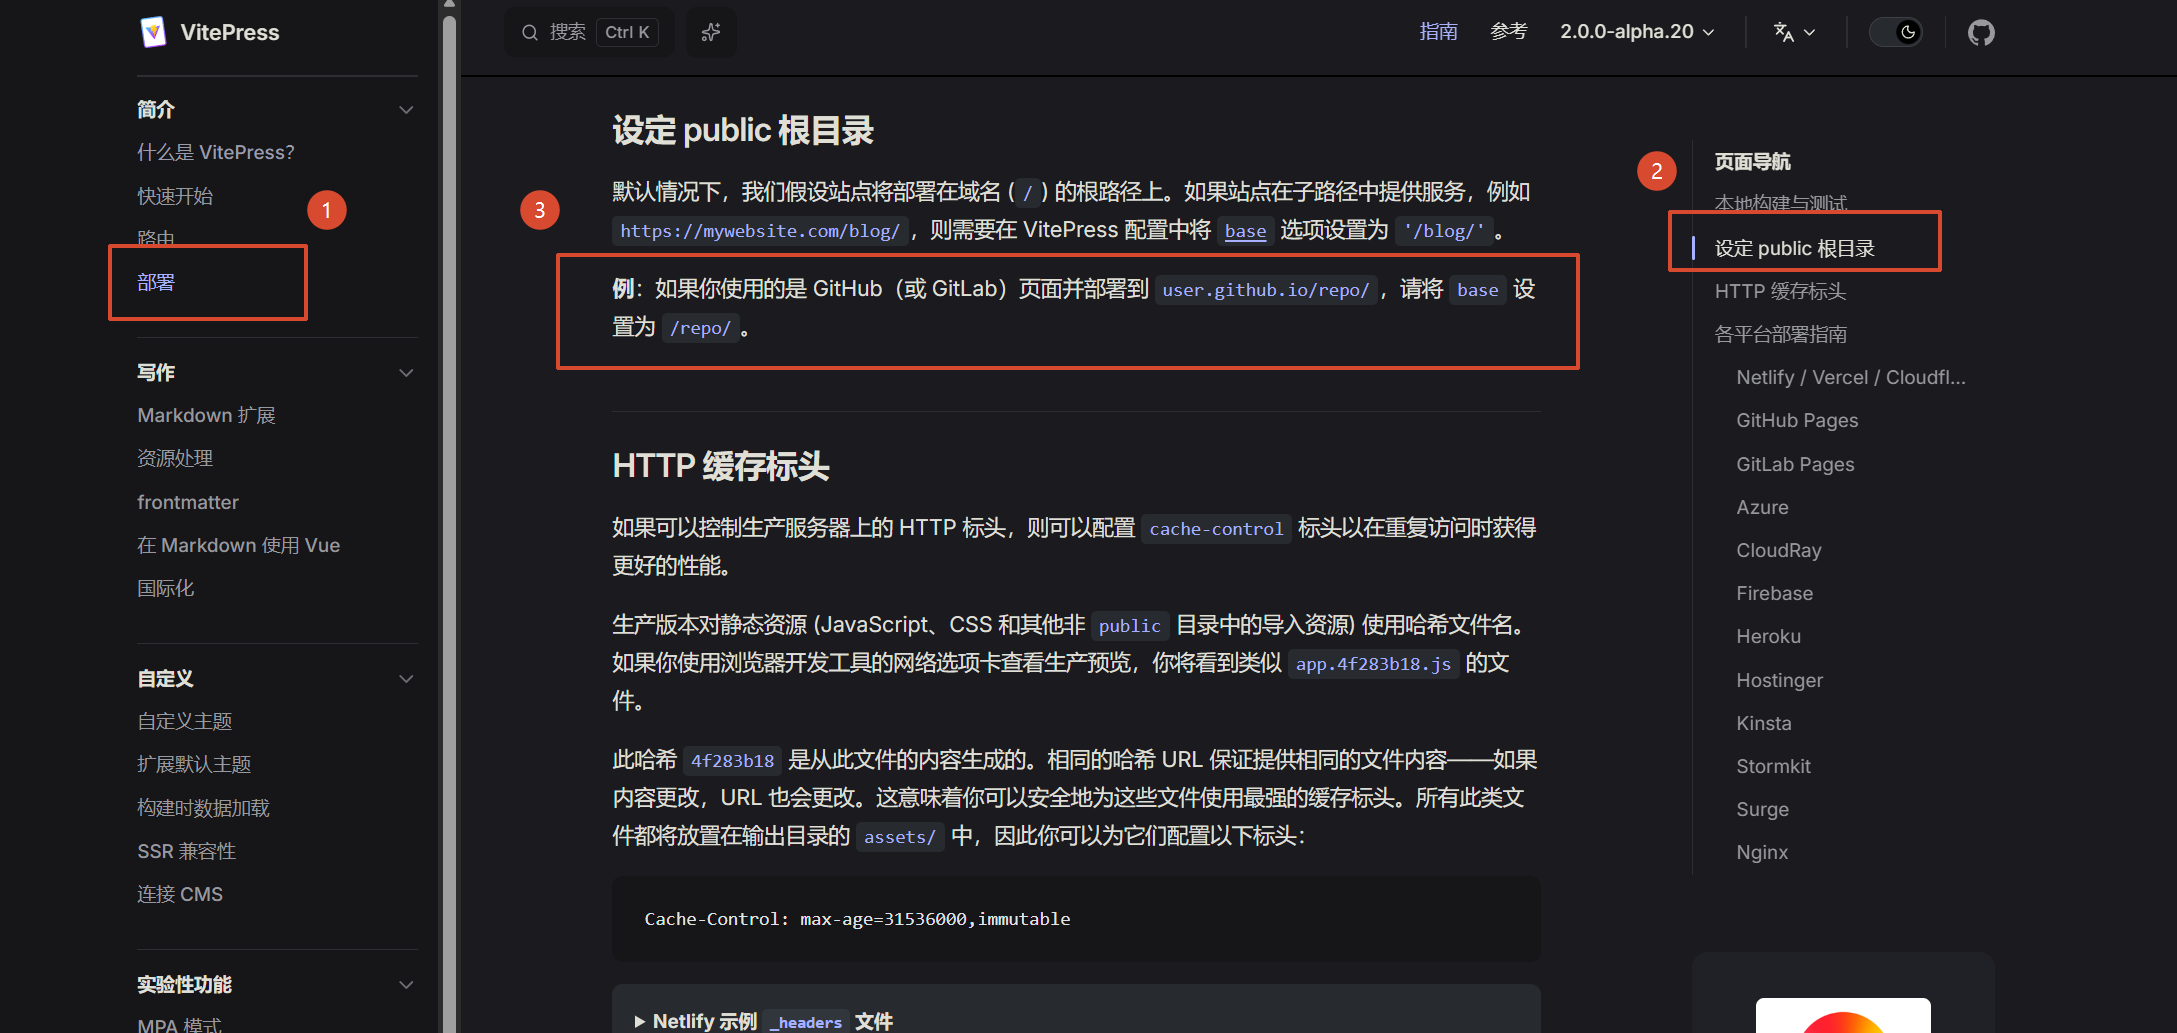Screen dimensions: 2177x1033
Task: Open the SSR 兼容性 sidebar page
Action: pyautogui.click(x=187, y=851)
